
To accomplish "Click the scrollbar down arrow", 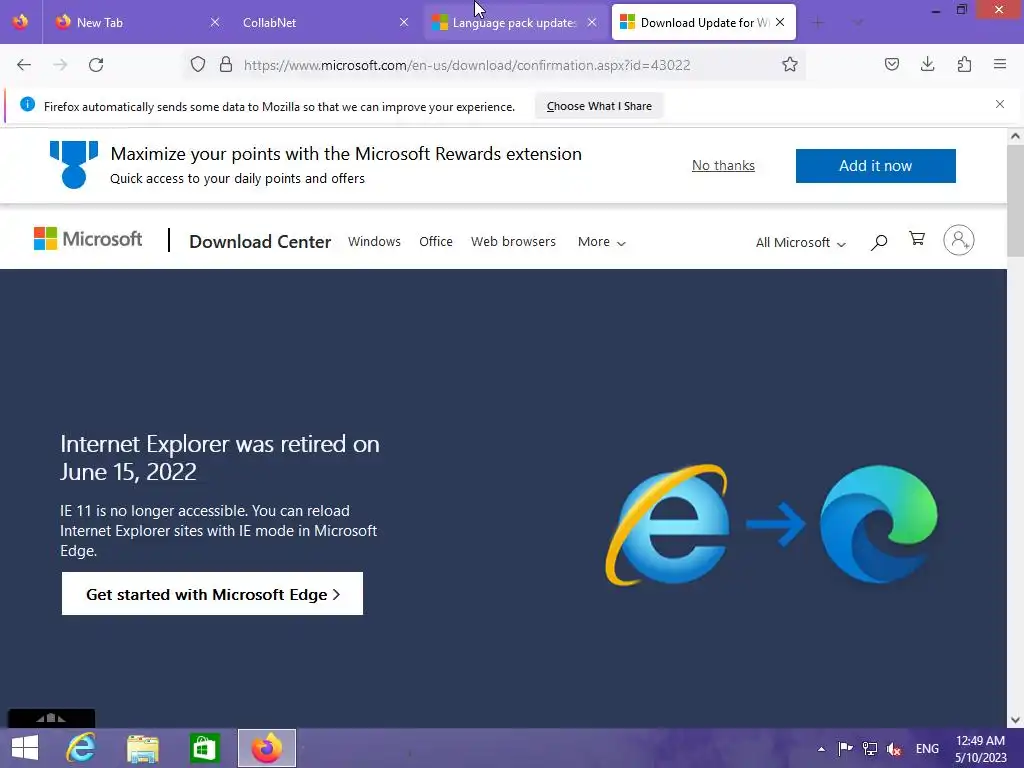I will pos(1015,720).
